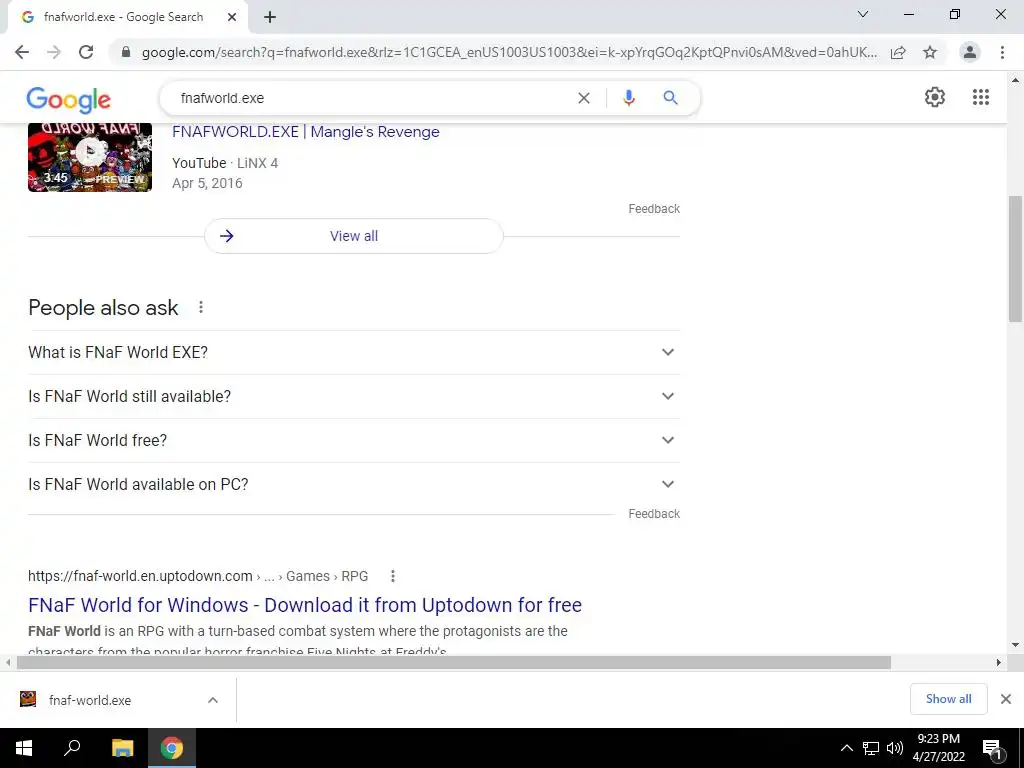Screen dimensions: 1024x768
Task: Open the notification center icon
Action: 992,748
